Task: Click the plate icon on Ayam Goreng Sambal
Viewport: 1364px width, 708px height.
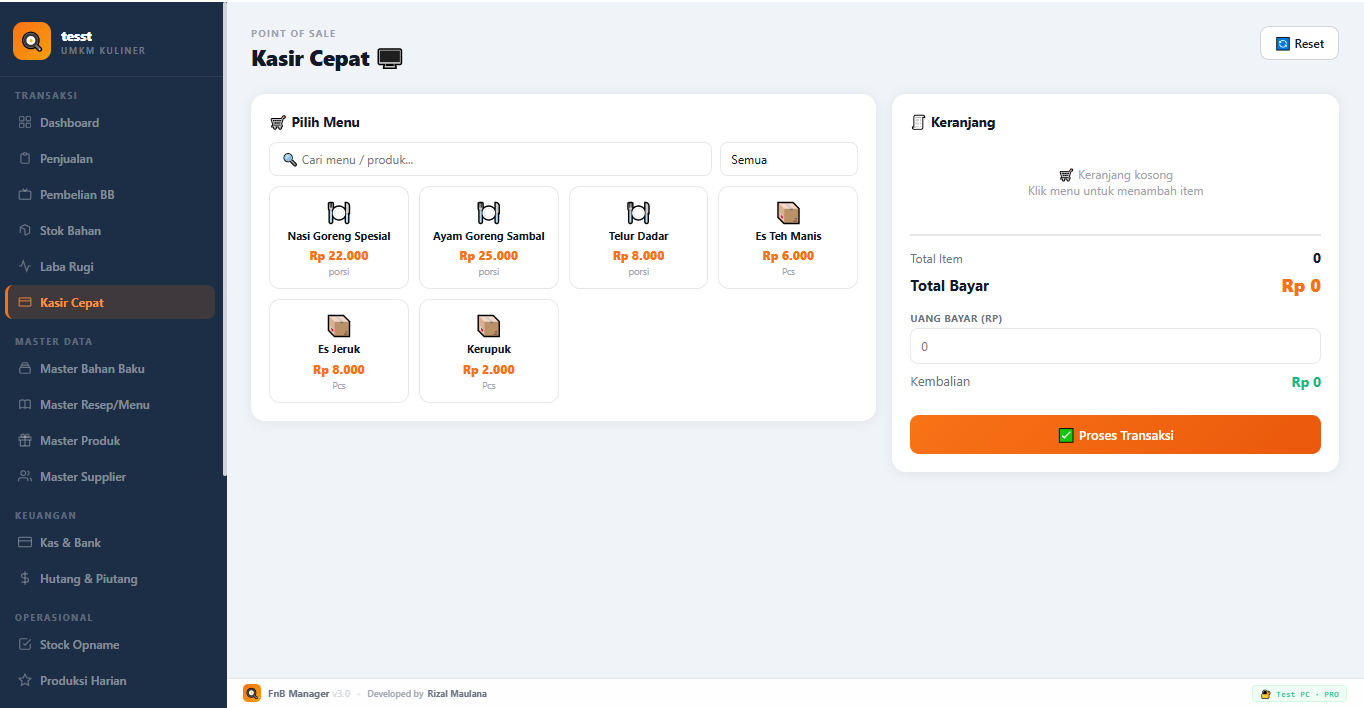Action: [489, 212]
